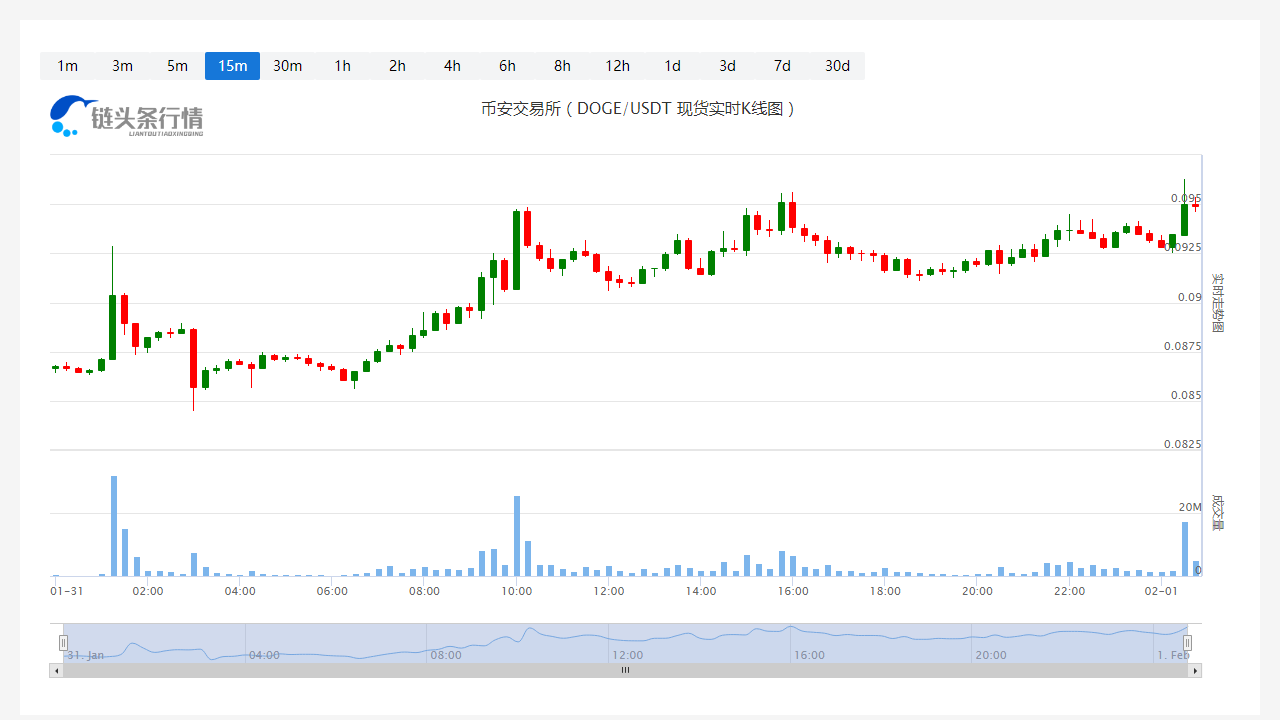Click the scrollbar right arrow button
Screen dimensions: 1280x720
click(1194, 671)
